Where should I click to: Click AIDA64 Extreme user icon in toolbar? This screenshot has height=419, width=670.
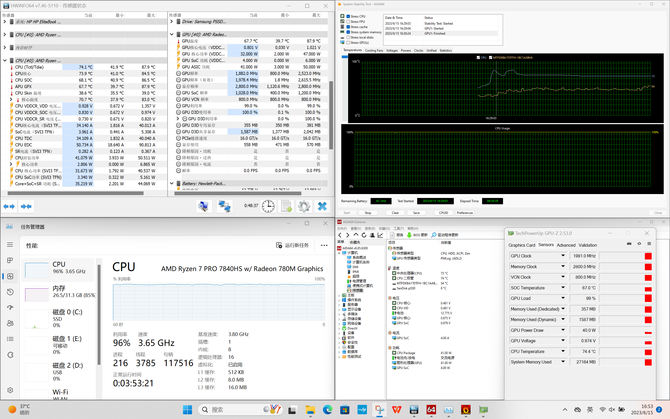pos(372,235)
